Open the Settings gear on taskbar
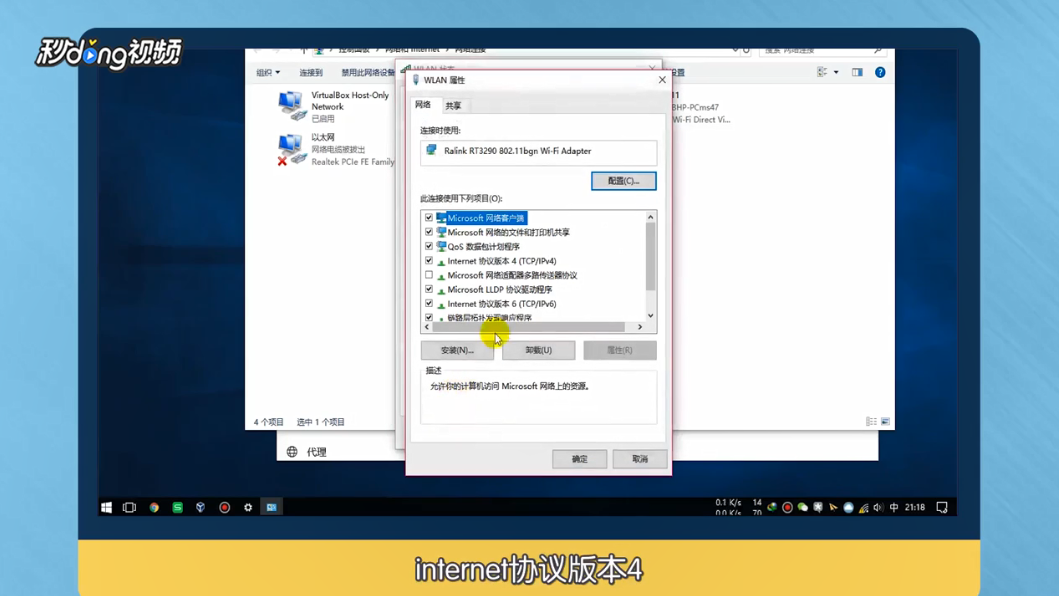Viewport: 1059px width, 596px height. tap(248, 507)
